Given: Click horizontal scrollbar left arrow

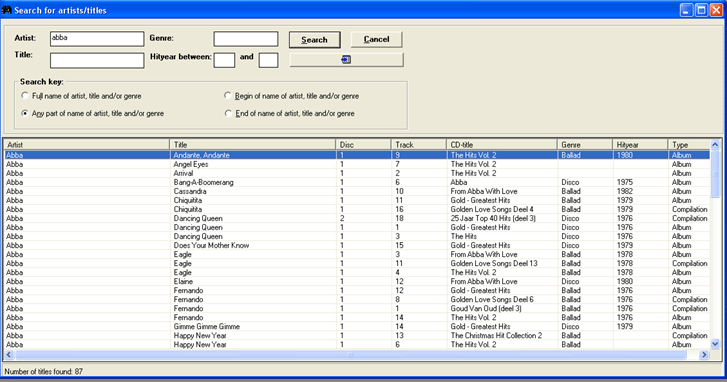Looking at the screenshot, I should [9, 355].
